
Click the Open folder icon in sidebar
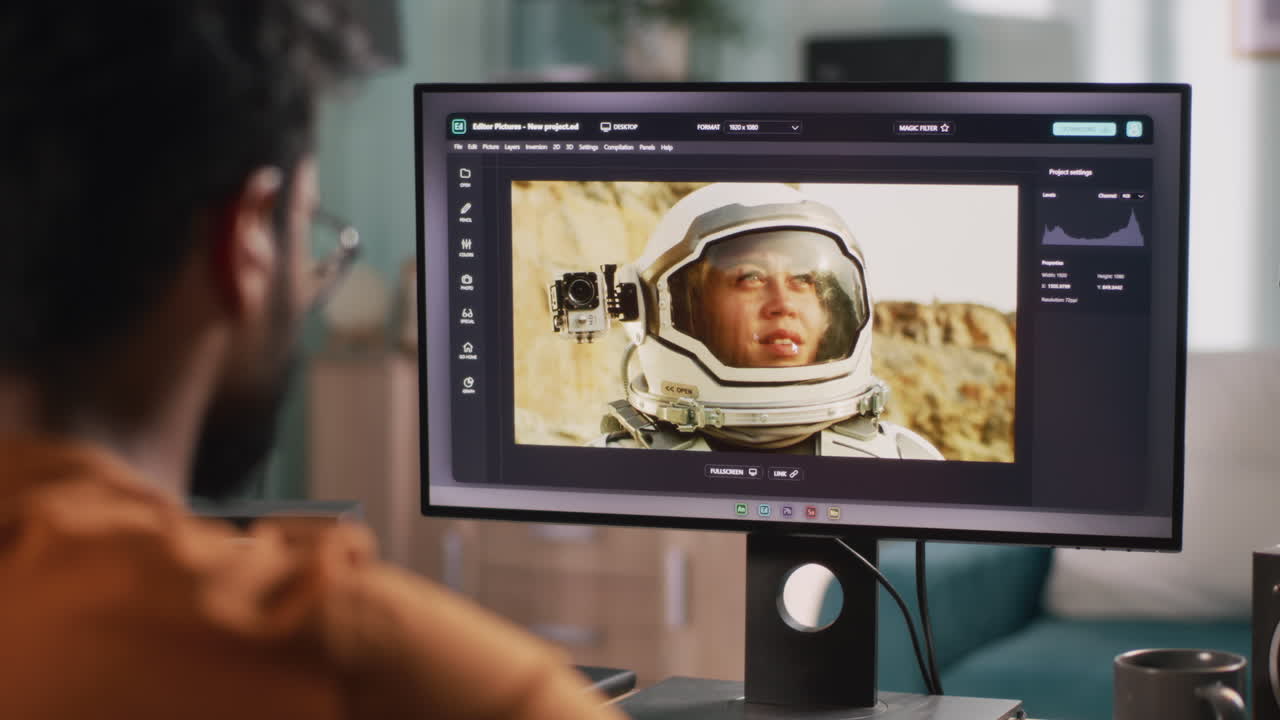(464, 175)
